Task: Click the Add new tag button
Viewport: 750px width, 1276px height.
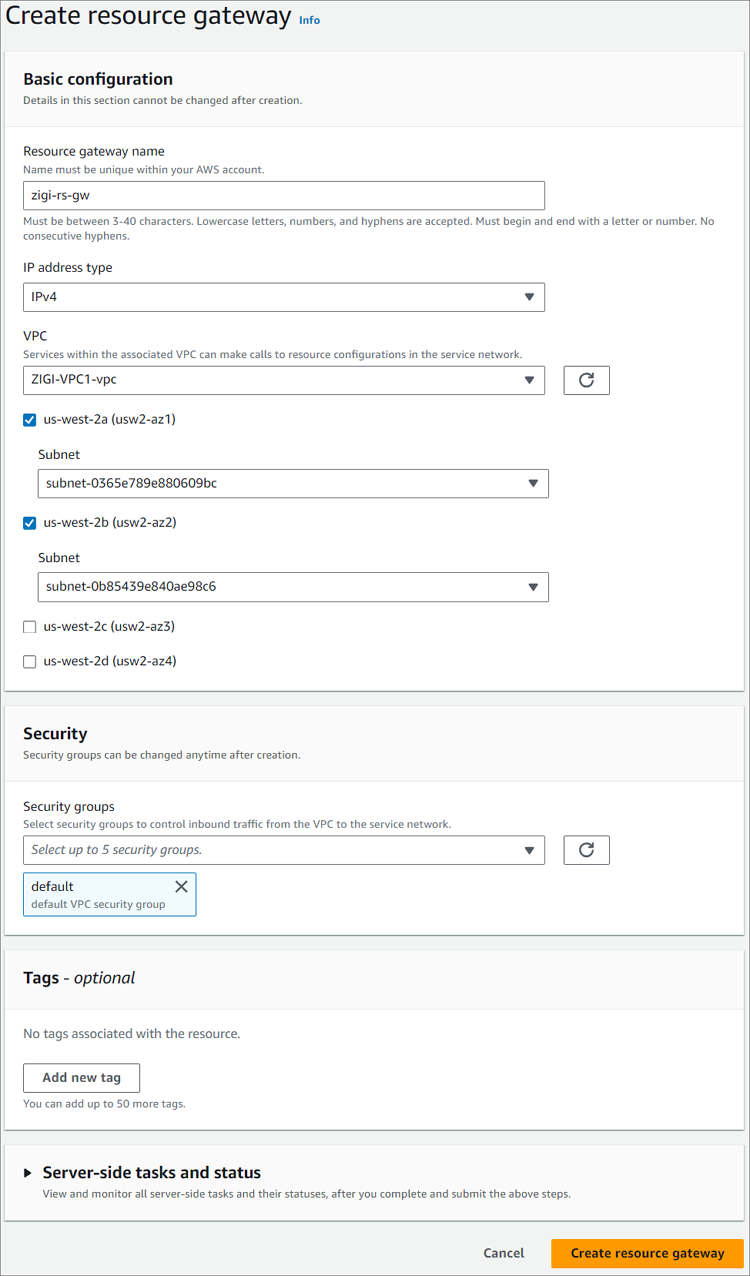Action: pyautogui.click(x=82, y=1078)
